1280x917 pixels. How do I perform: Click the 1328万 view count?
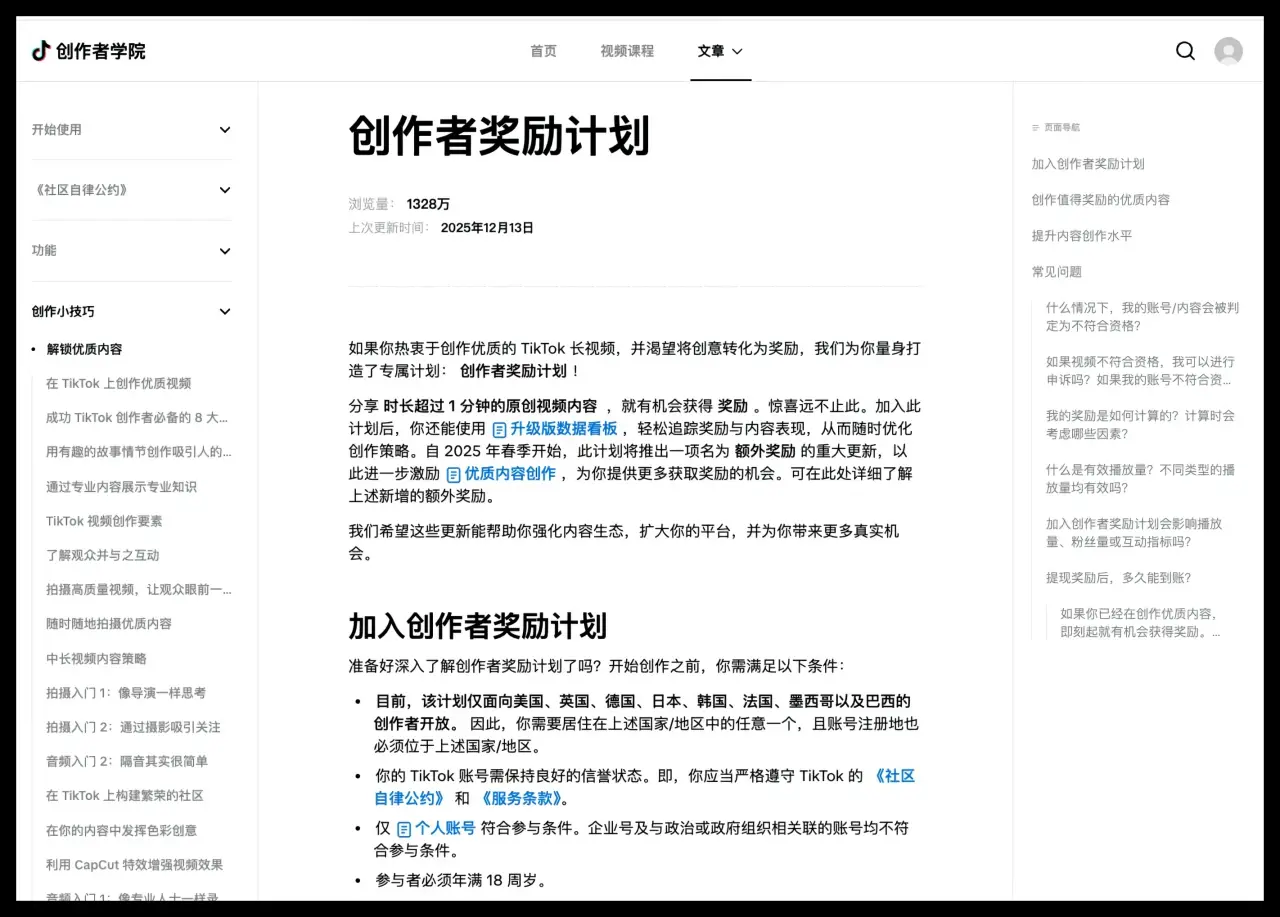428,204
